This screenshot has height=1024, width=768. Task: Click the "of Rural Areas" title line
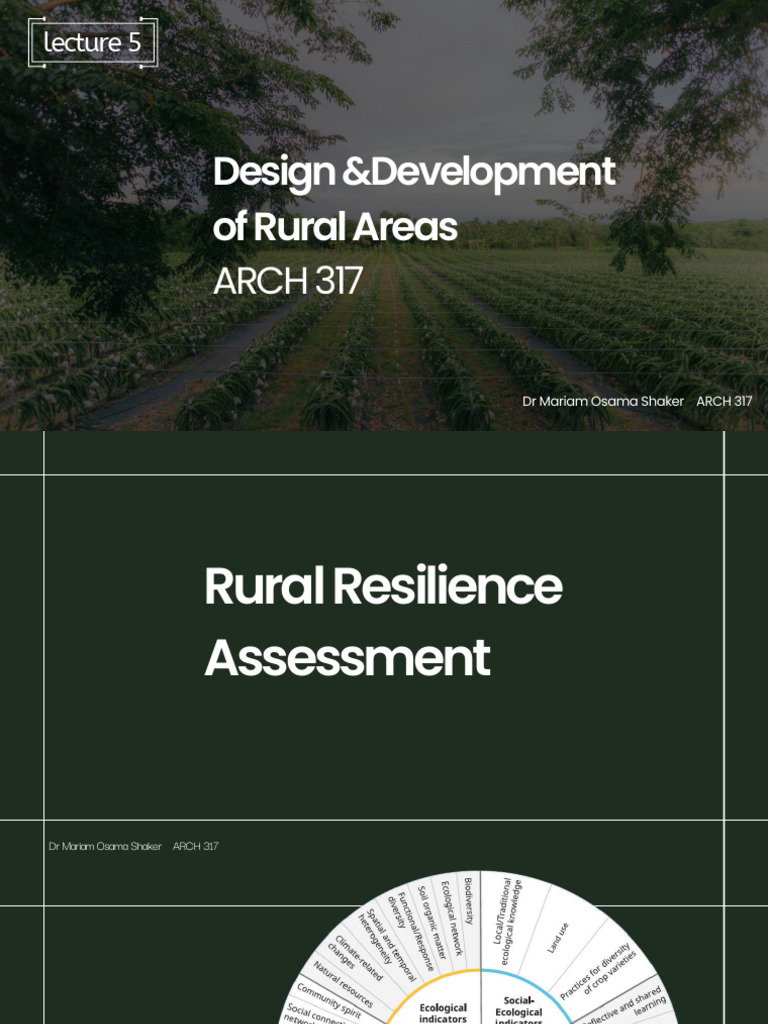tap(335, 227)
